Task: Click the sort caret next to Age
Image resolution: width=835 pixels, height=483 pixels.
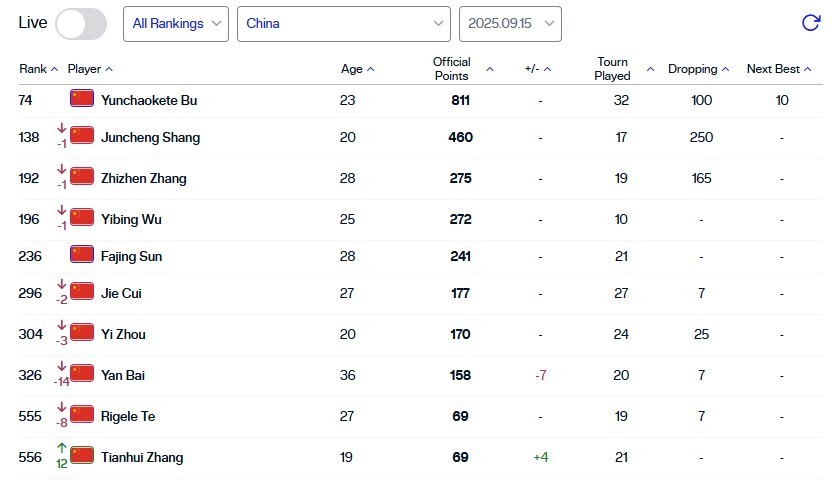Action: click(371, 69)
